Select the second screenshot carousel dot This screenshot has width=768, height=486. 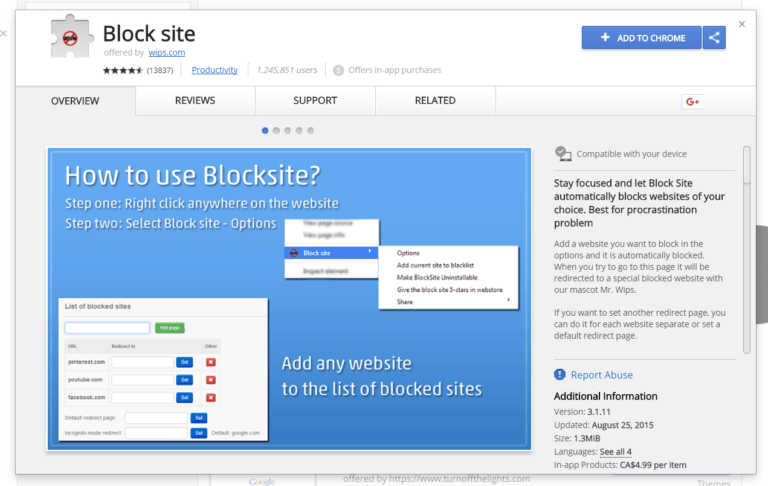276,130
